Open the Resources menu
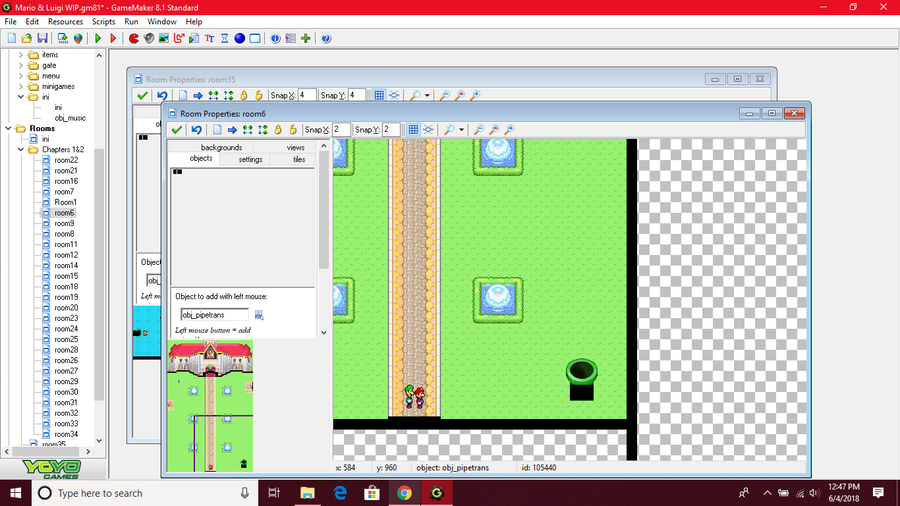This screenshot has height=506, width=900. [65, 21]
